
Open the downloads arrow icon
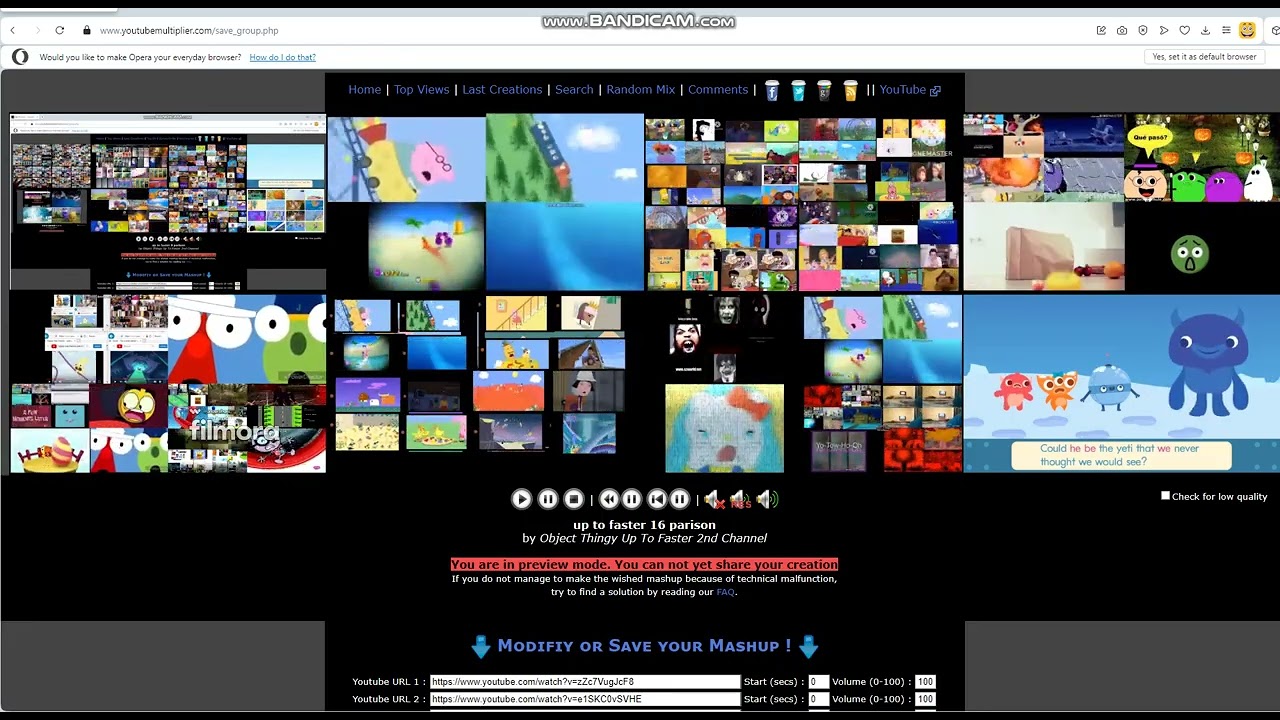(x=1205, y=30)
